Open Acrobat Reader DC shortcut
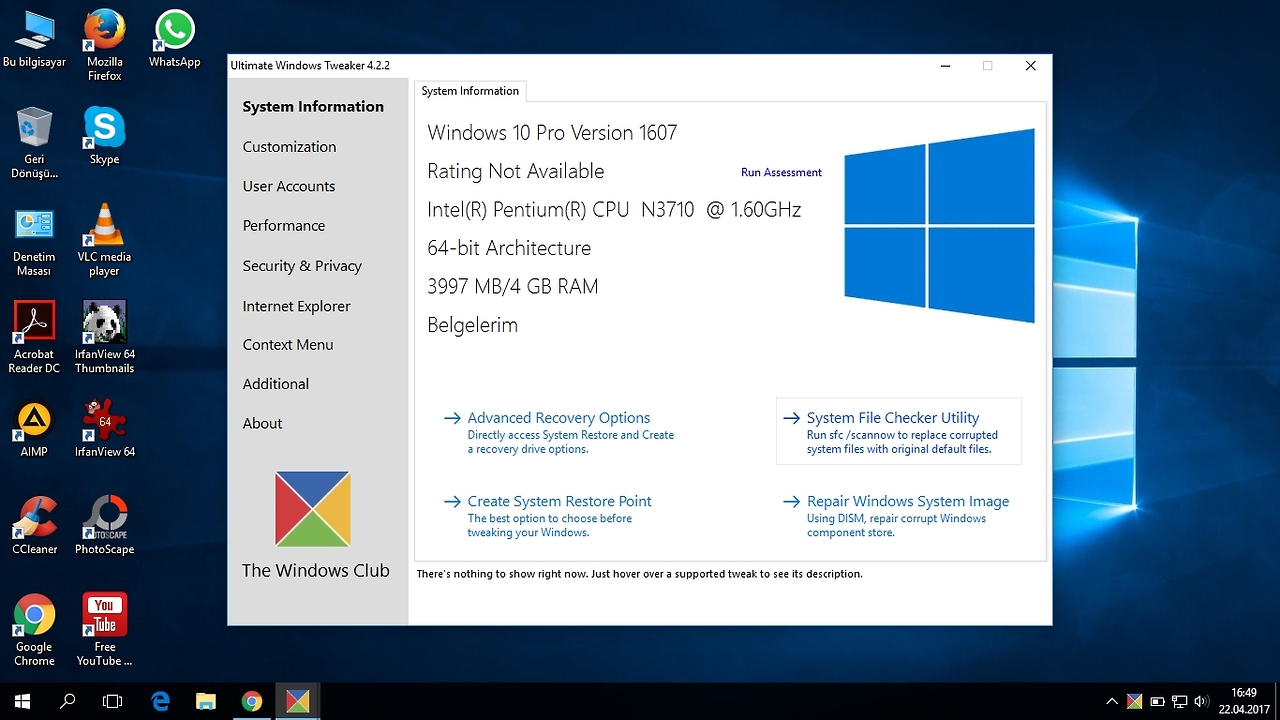This screenshot has height=720, width=1280. tap(34, 338)
